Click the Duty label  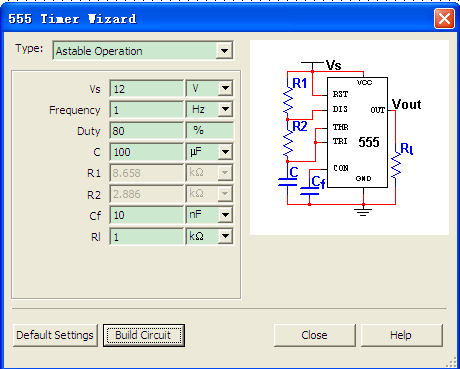(89, 131)
